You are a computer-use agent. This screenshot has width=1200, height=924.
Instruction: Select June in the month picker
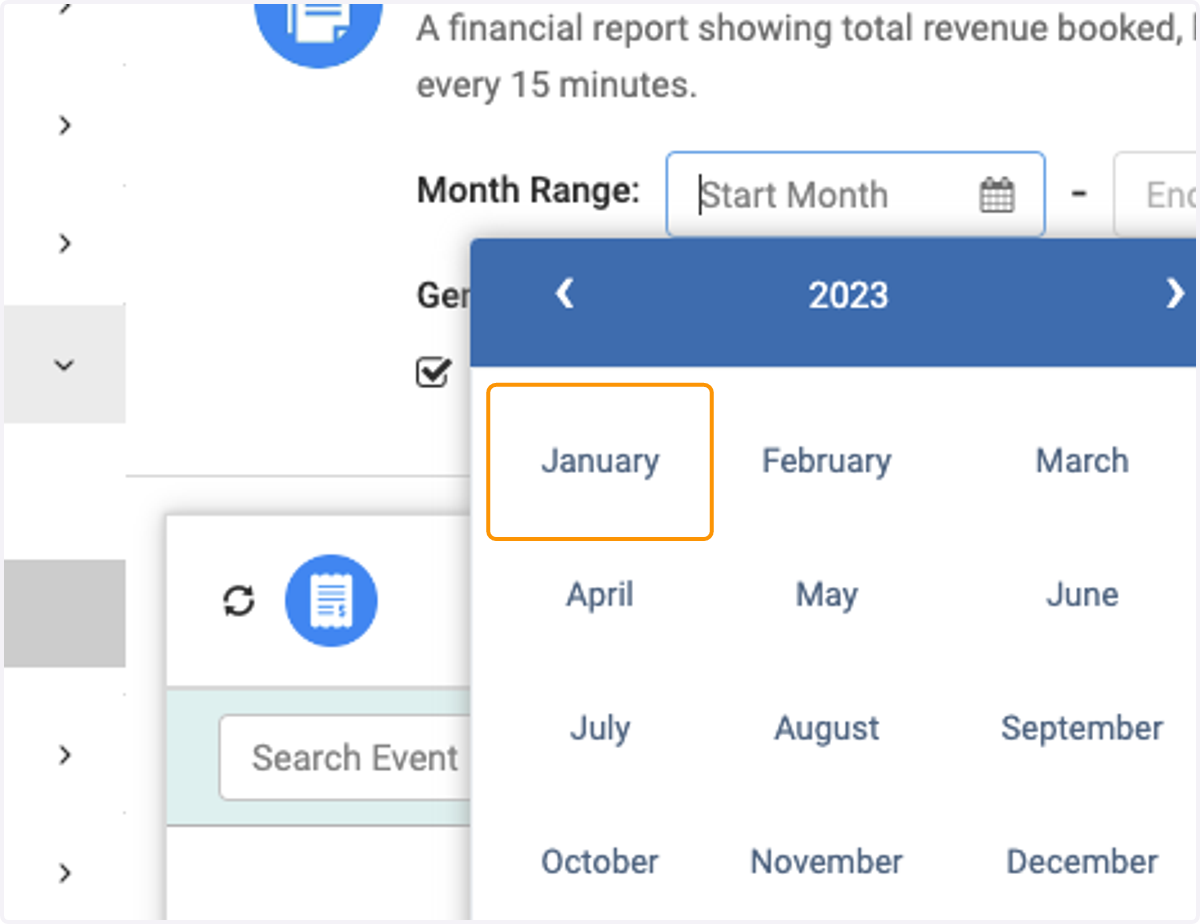pos(1082,595)
